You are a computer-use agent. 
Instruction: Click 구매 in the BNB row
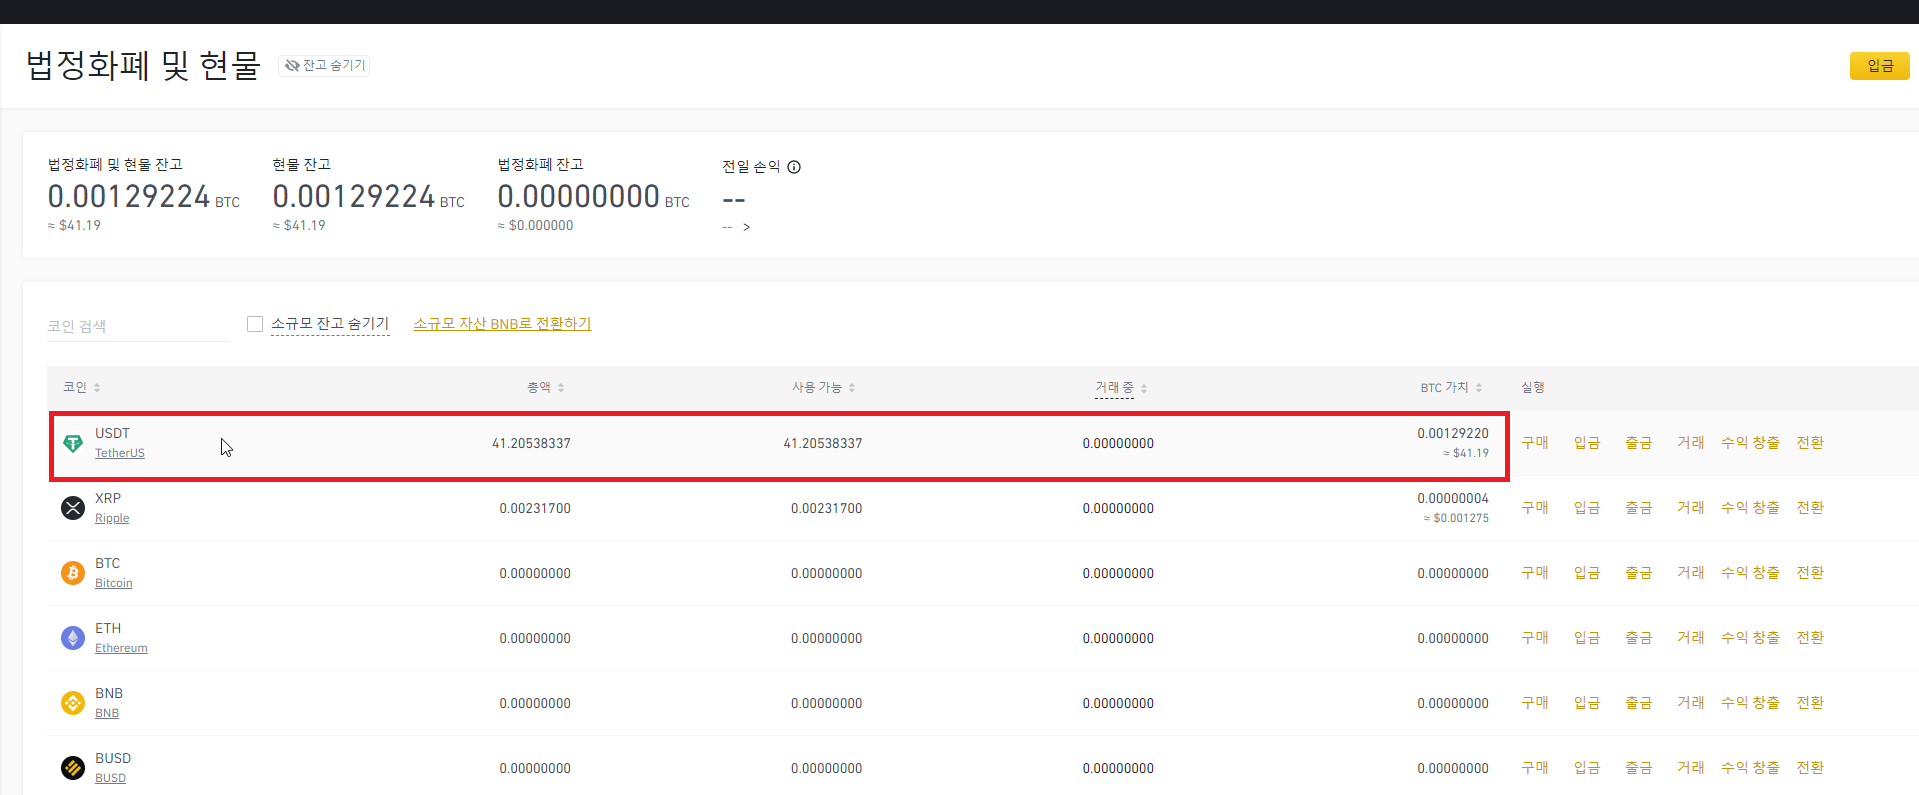coord(1535,703)
